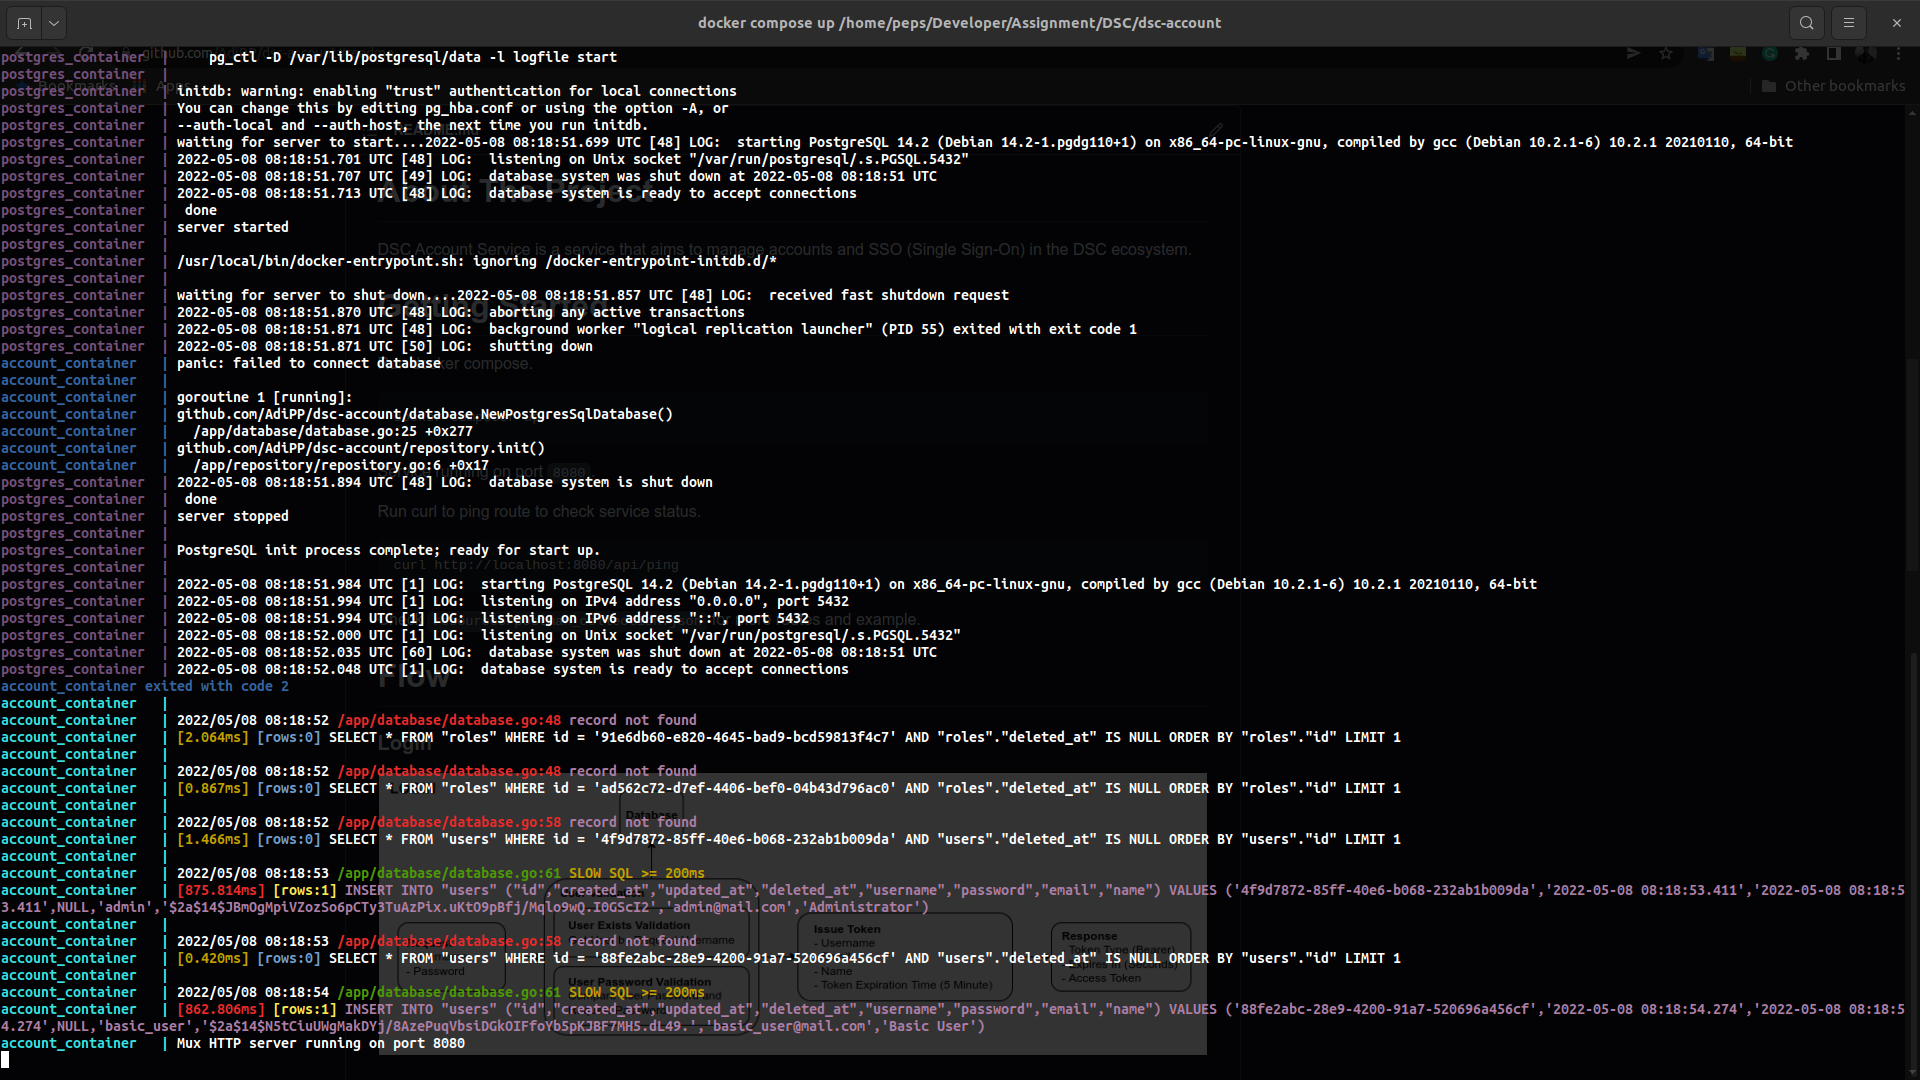Screen dimensions: 1920x1080
Task: Open the terminal hamburger menu
Action: coord(1849,22)
